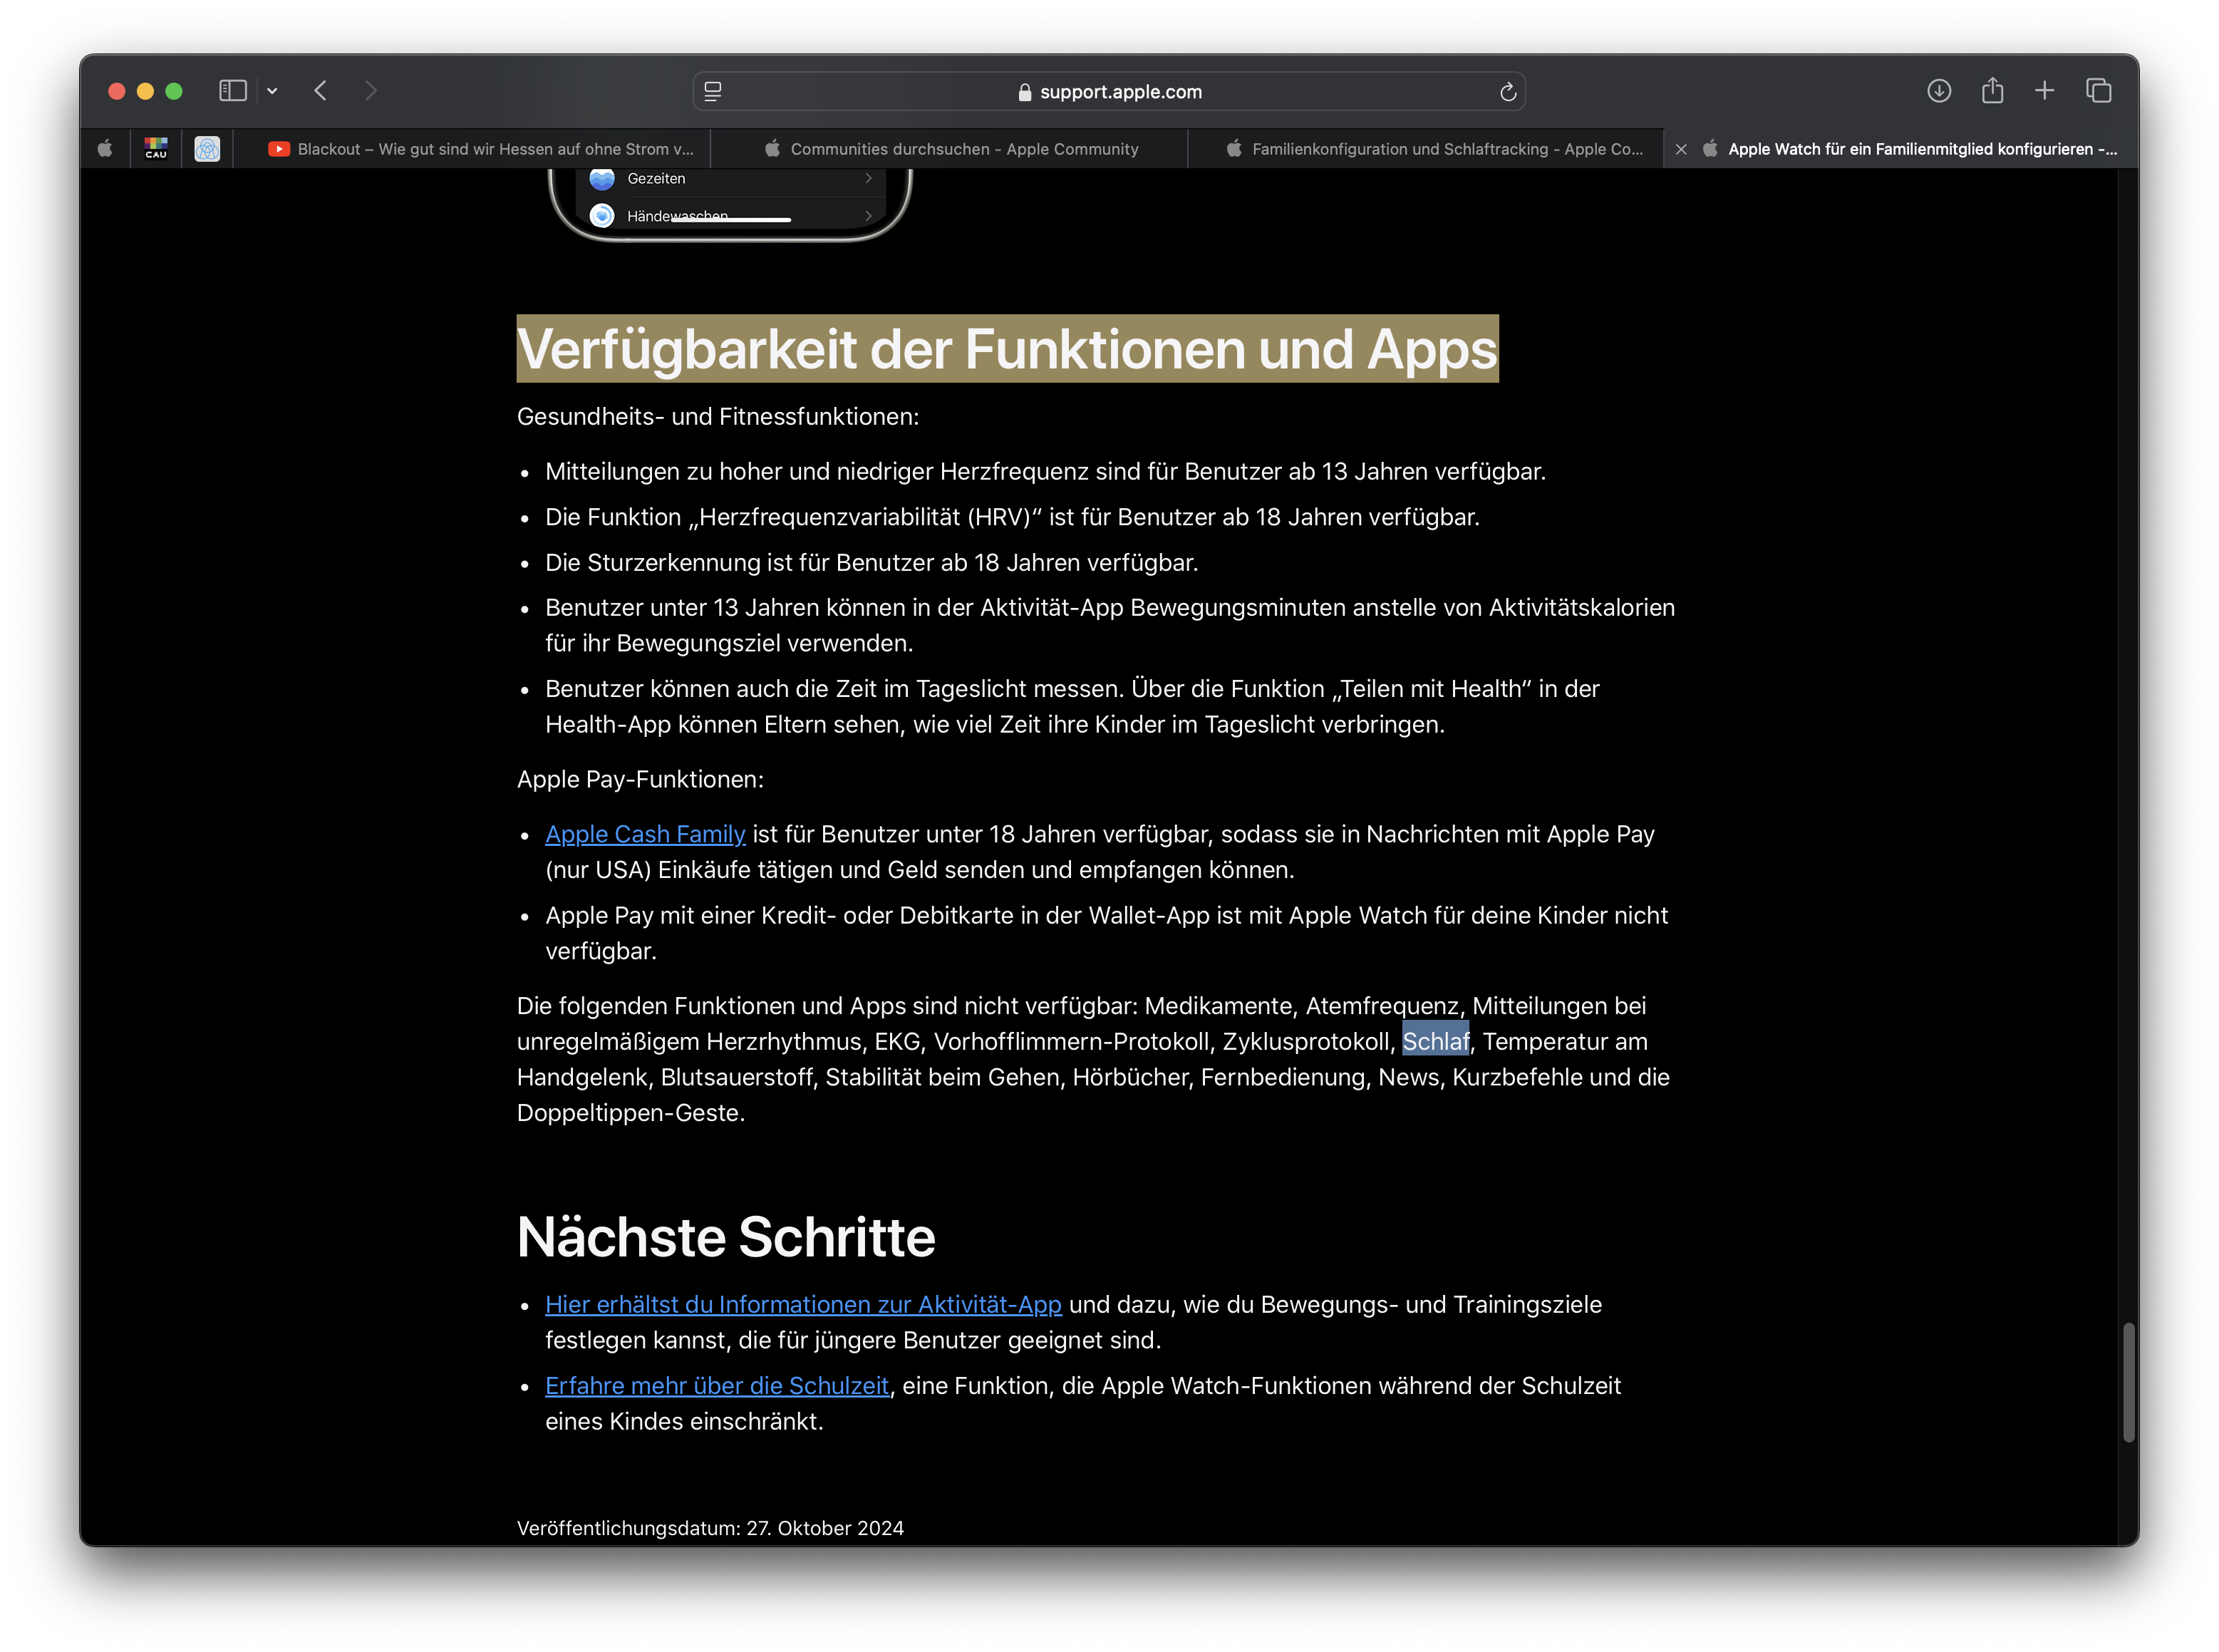Screen dimensions: 2219x1652
Task: Open the Aktivität-App information link
Action: point(803,1304)
